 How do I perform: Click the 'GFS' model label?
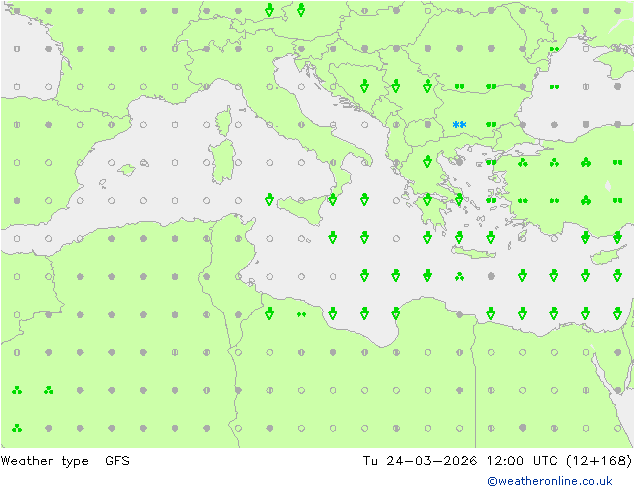117,461
